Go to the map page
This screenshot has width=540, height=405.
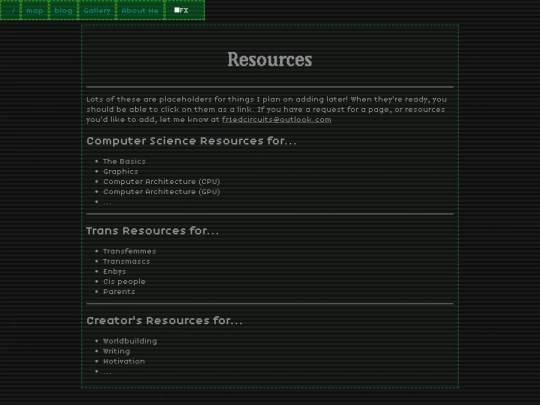35,10
